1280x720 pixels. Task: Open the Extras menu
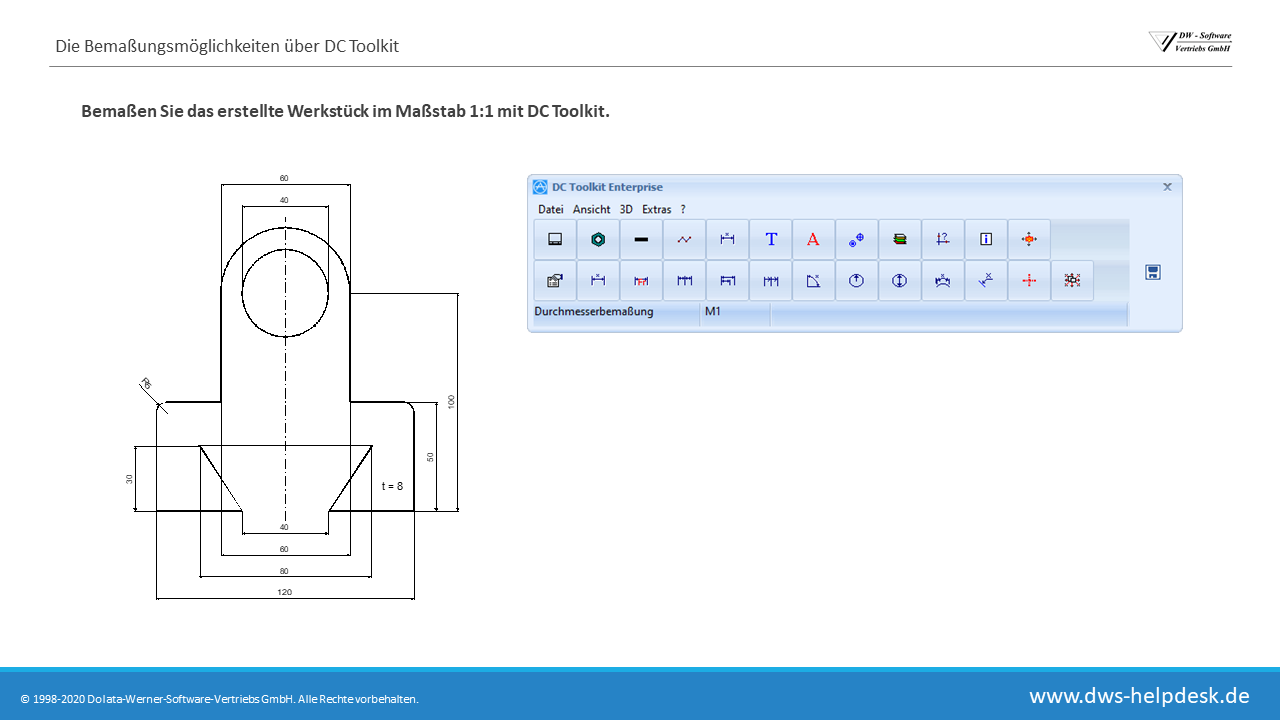coord(657,209)
